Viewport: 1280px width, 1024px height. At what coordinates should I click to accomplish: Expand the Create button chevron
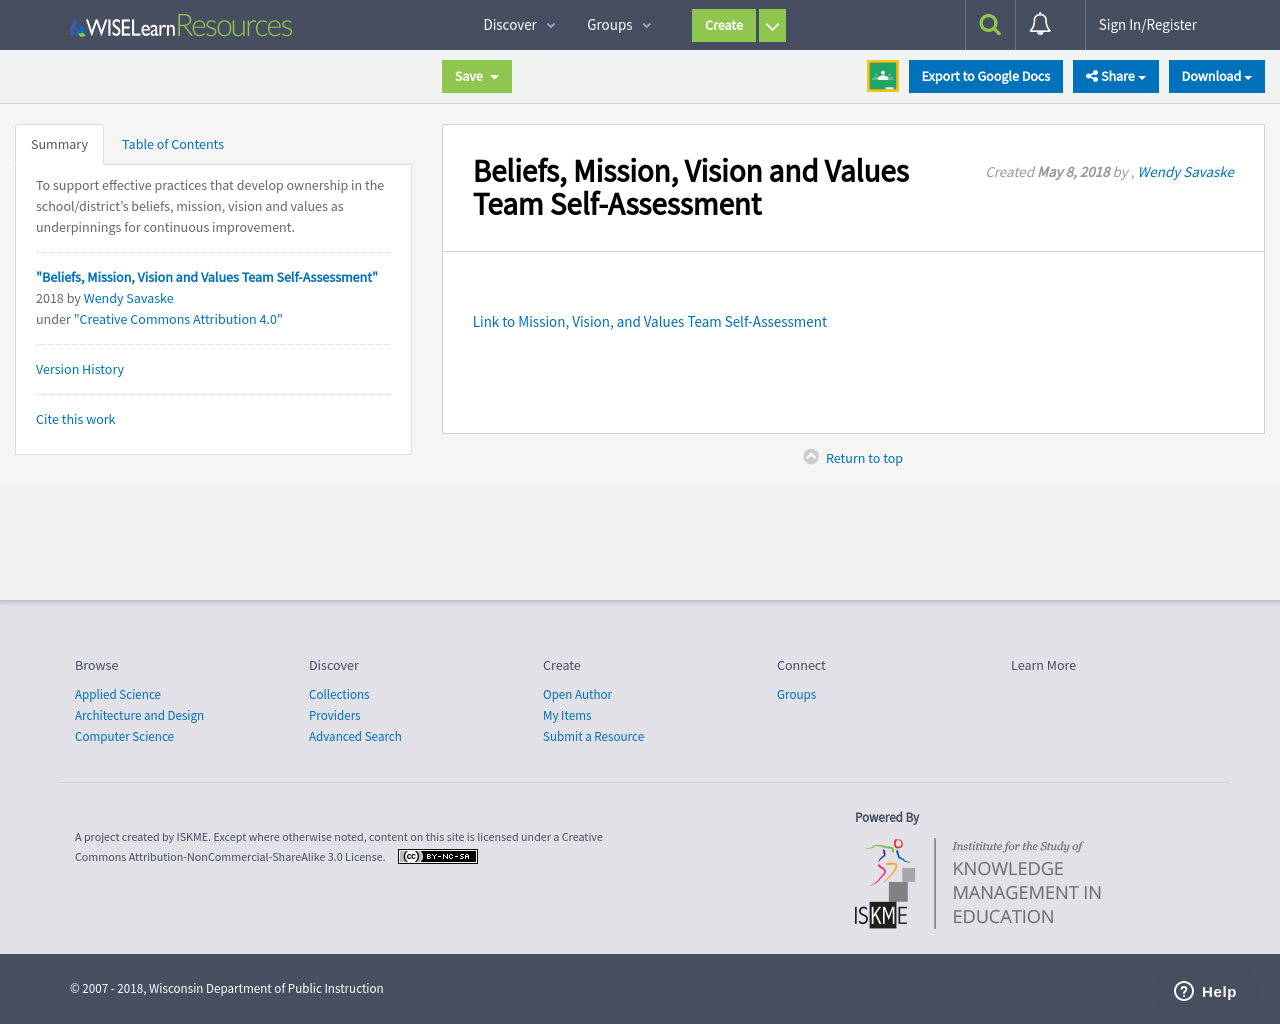coord(772,24)
